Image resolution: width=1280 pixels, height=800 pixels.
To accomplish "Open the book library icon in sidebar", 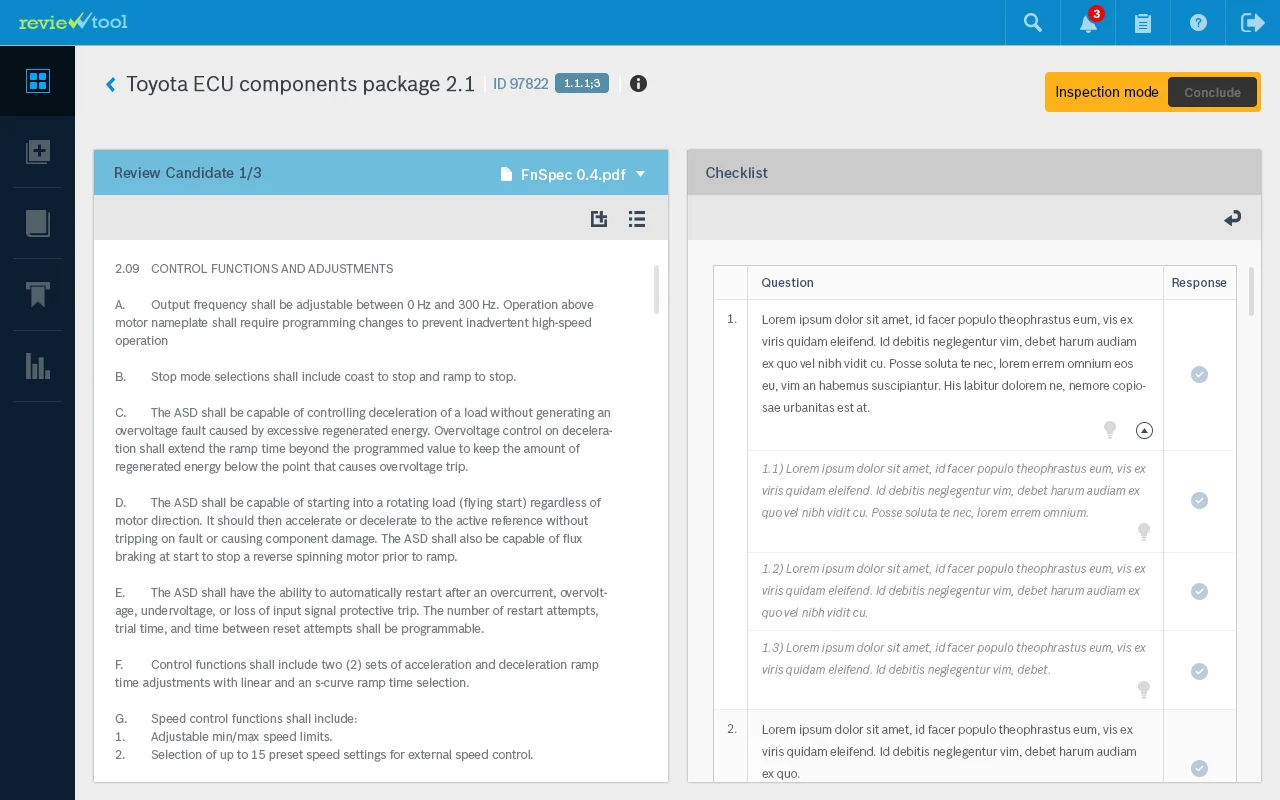I will click(x=38, y=223).
